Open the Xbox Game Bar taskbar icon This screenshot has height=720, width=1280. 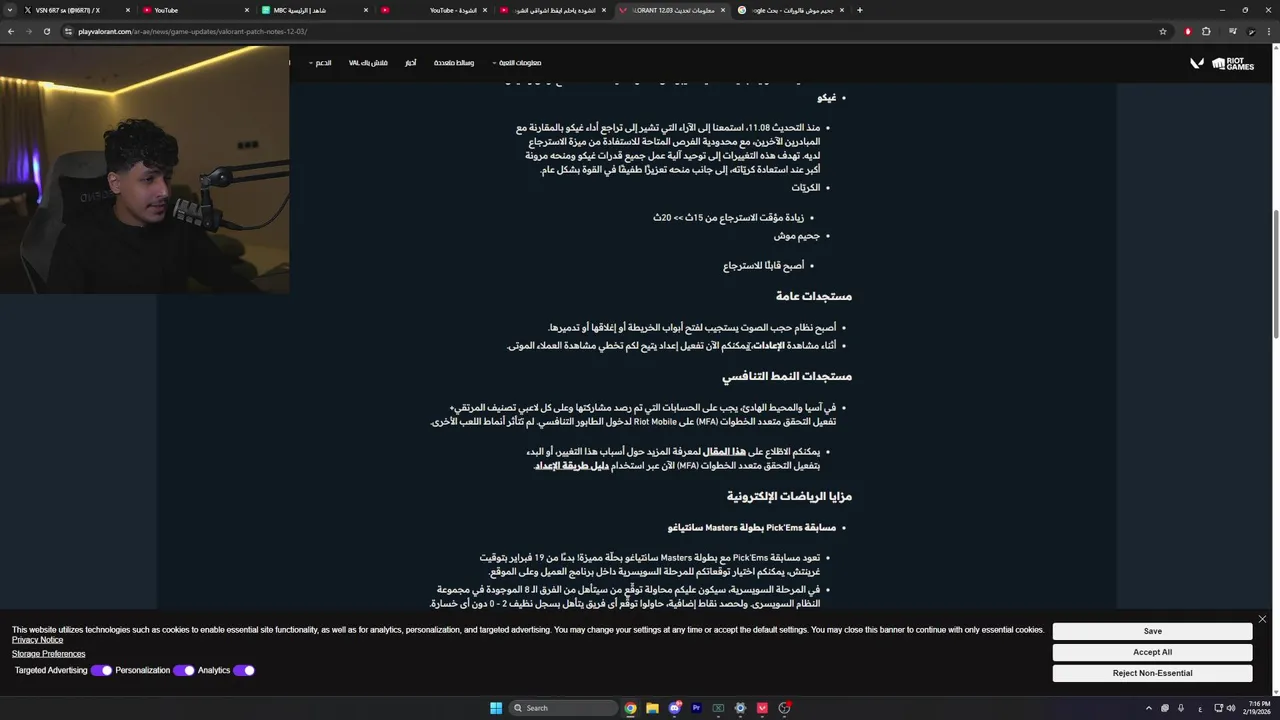[718, 708]
